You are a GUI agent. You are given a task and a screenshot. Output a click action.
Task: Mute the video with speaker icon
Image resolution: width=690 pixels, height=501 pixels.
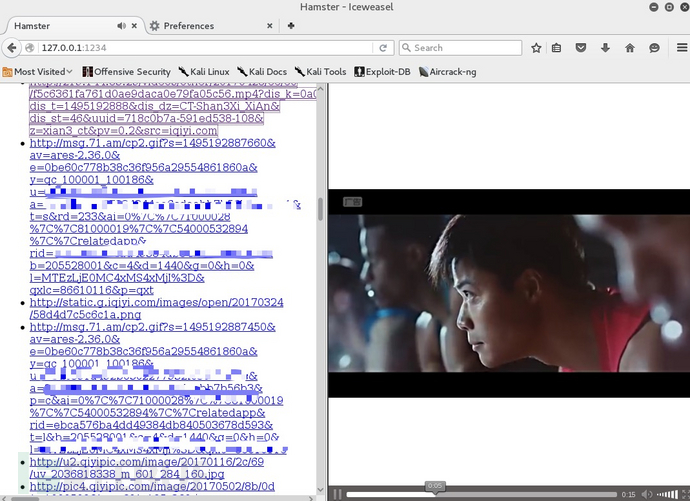(x=646, y=495)
